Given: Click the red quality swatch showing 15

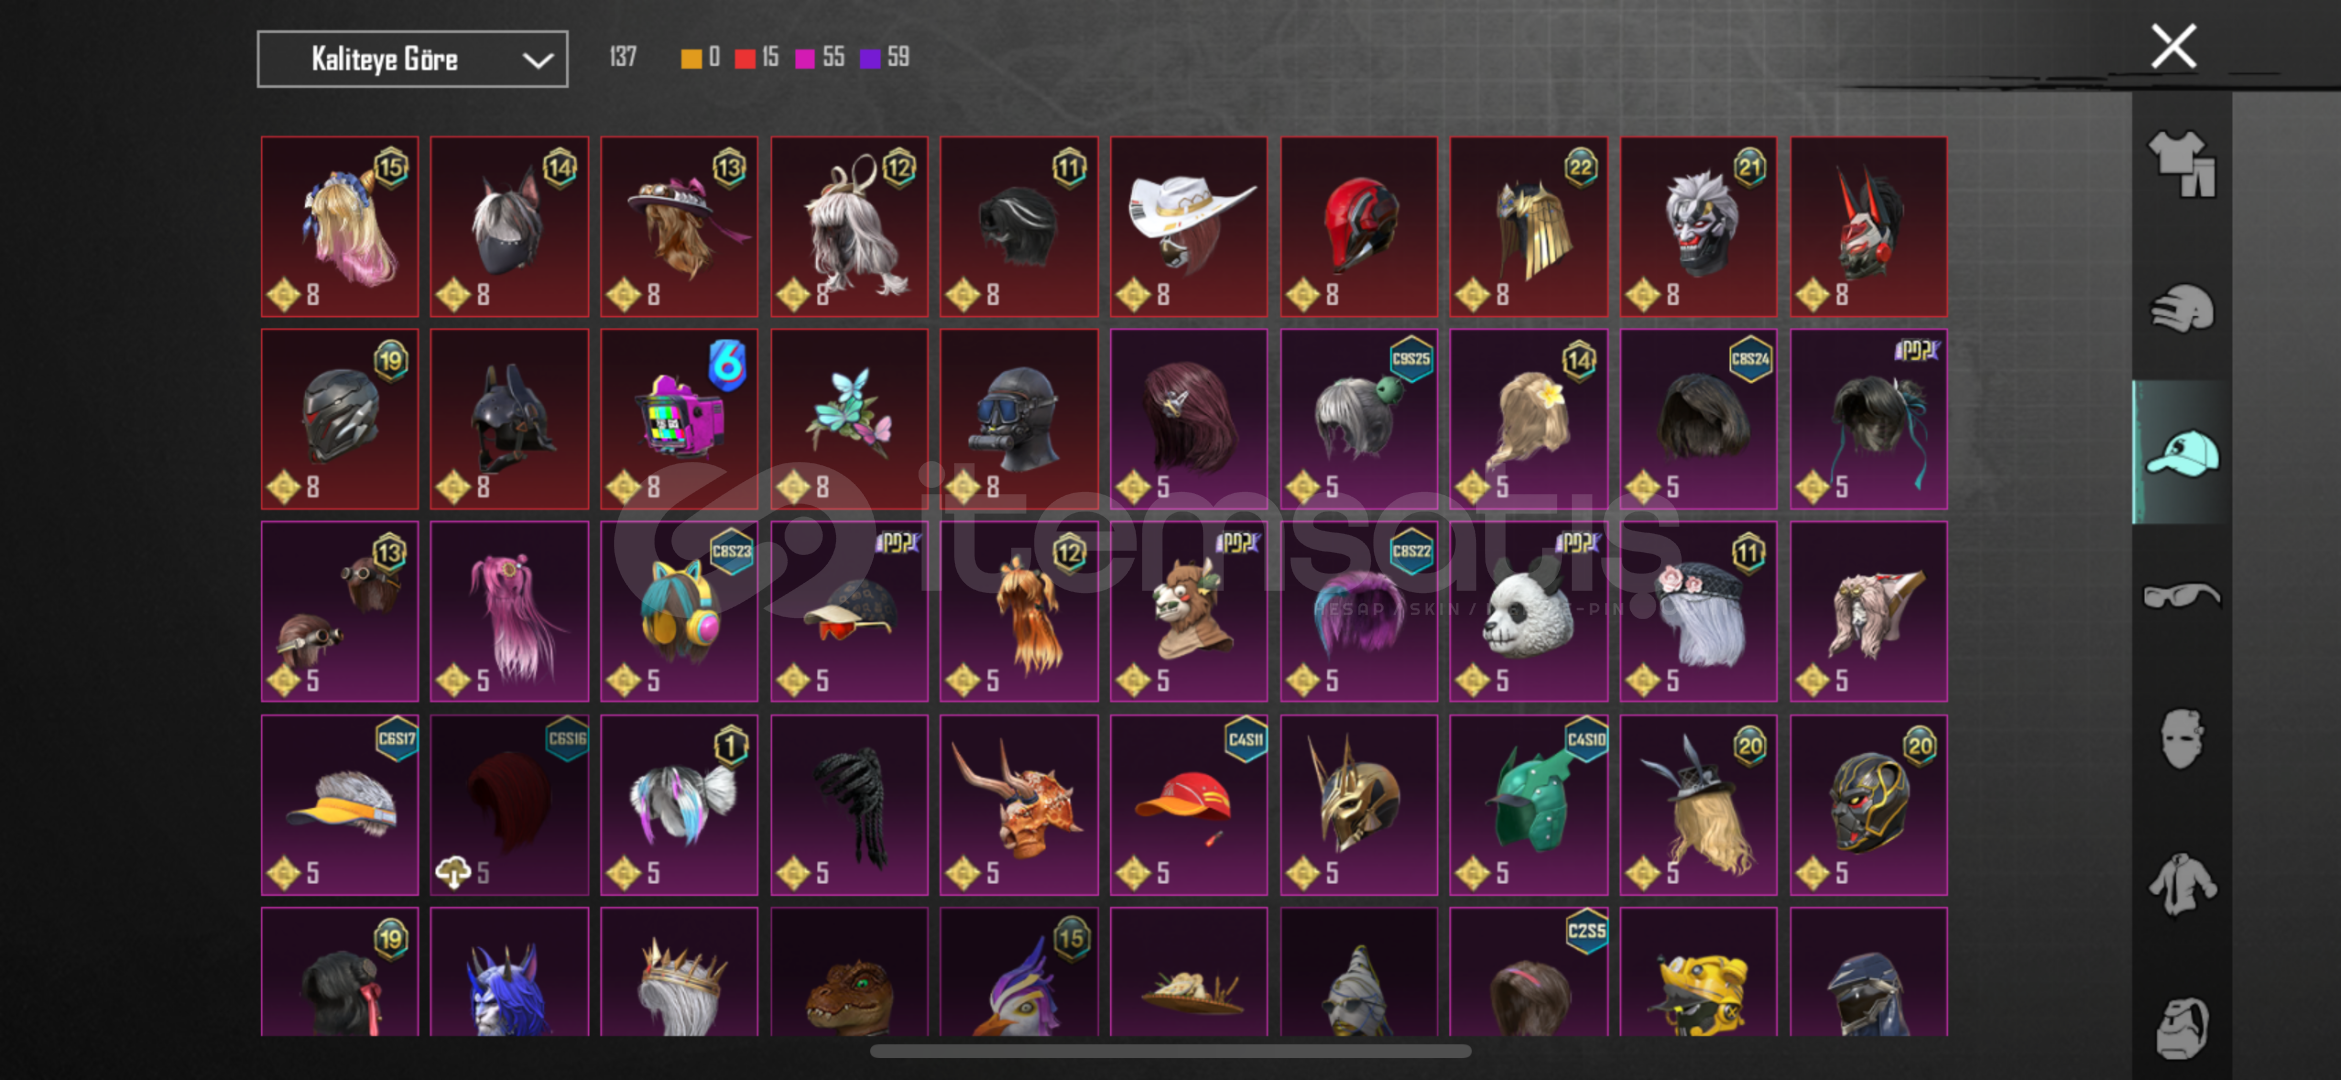Looking at the screenshot, I should (x=744, y=59).
